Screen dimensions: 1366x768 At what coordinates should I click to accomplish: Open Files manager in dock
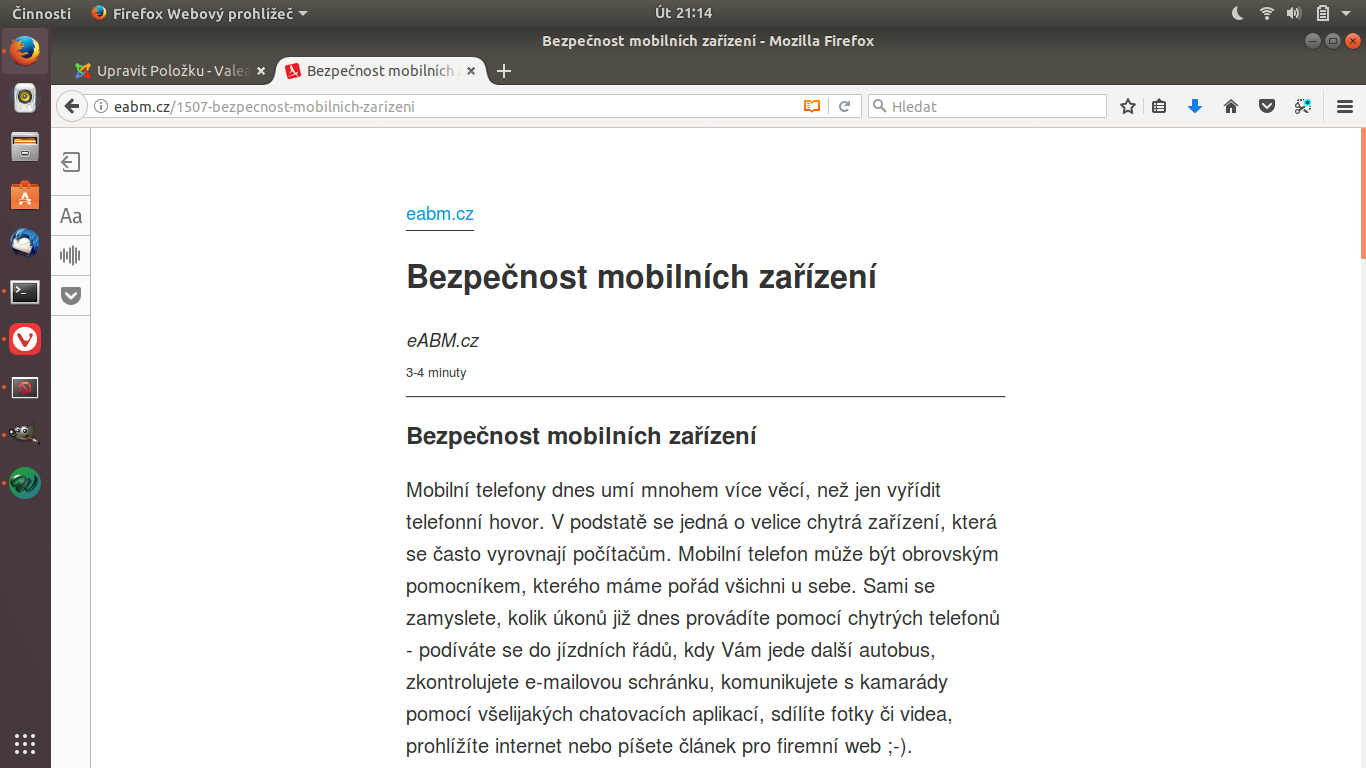point(25,146)
